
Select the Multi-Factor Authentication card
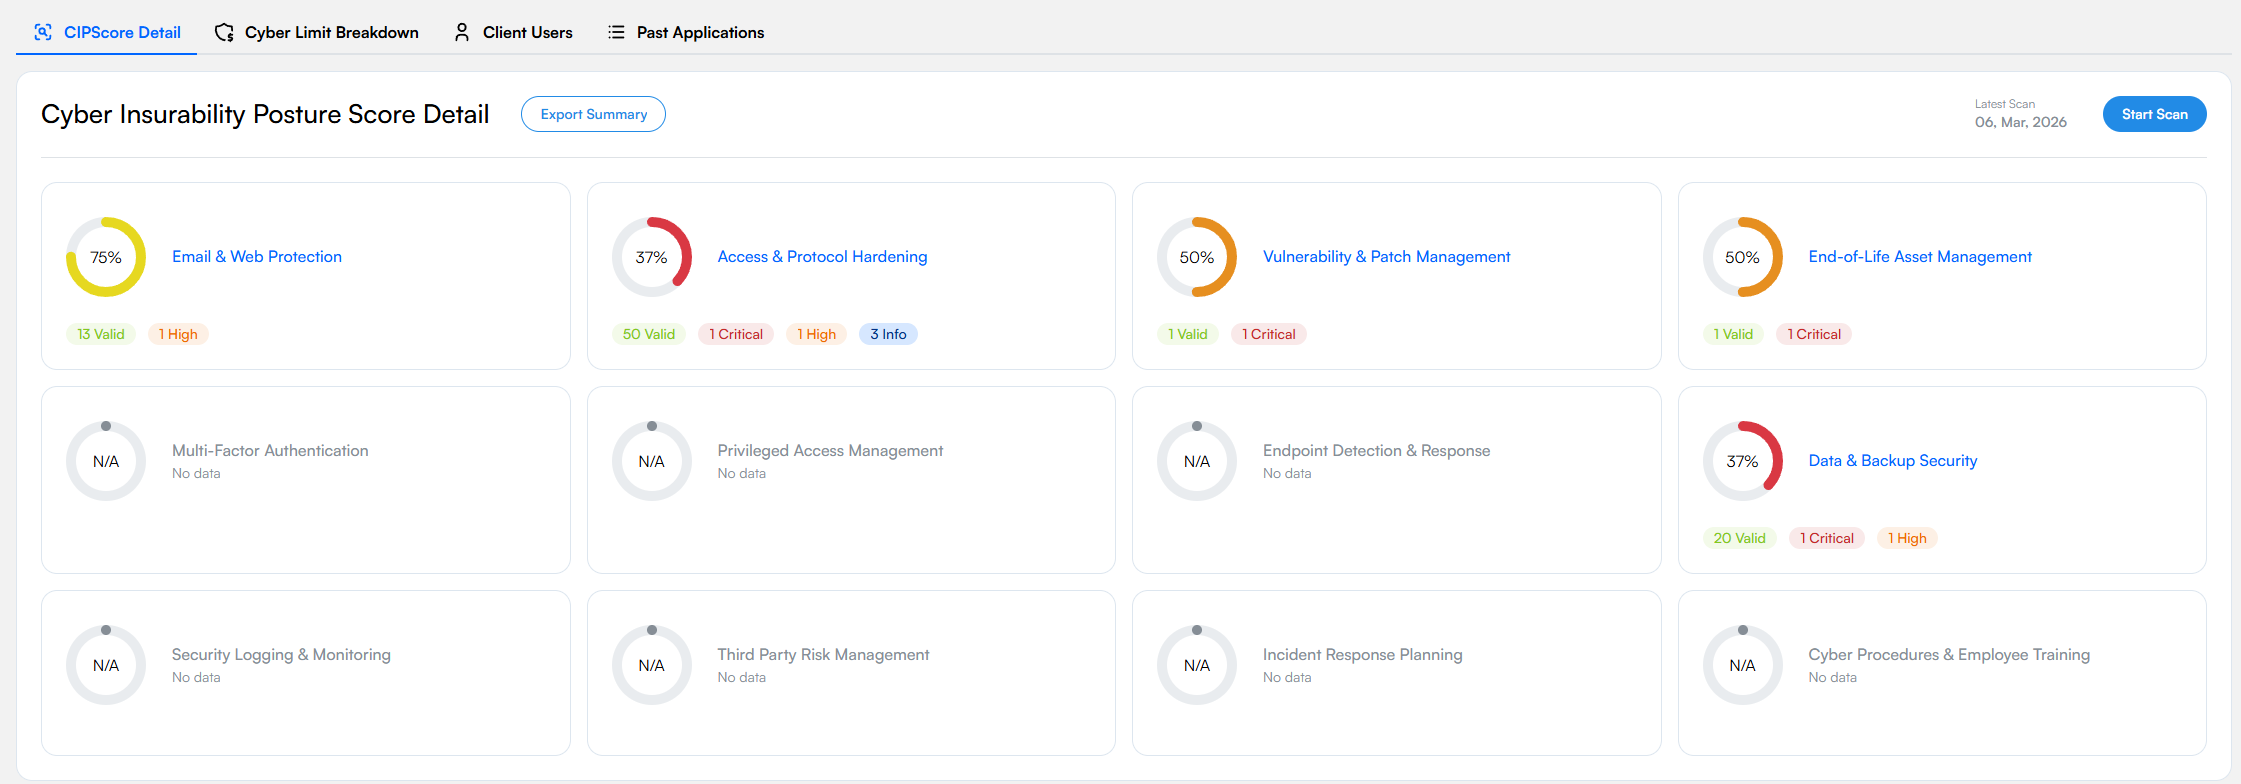point(305,480)
